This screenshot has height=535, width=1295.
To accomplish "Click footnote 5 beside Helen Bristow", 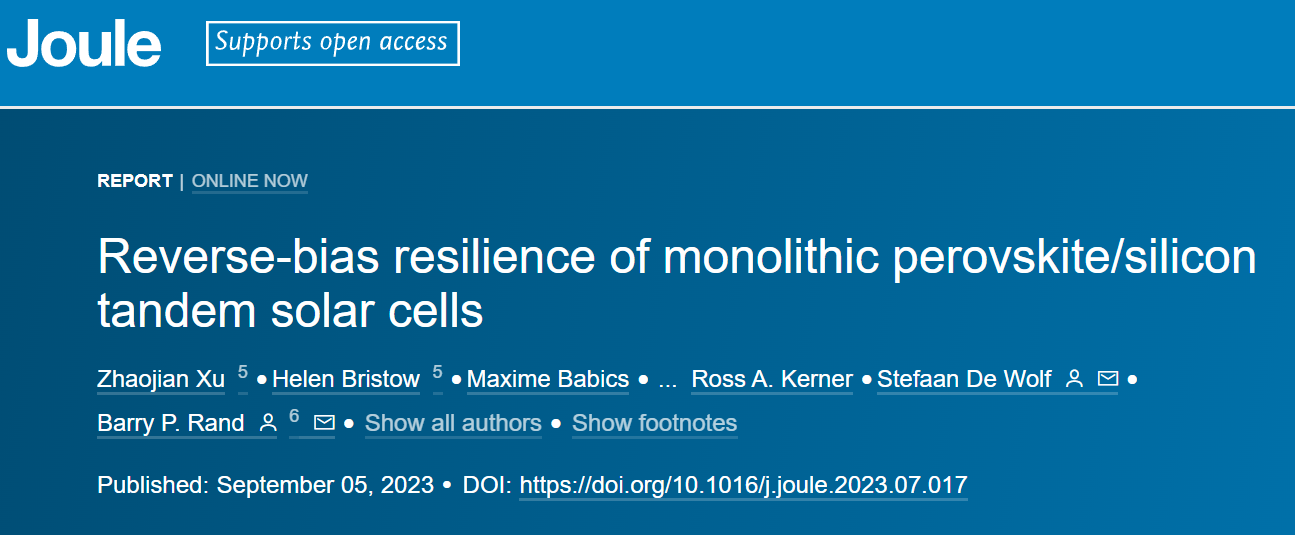I will pyautogui.click(x=437, y=373).
